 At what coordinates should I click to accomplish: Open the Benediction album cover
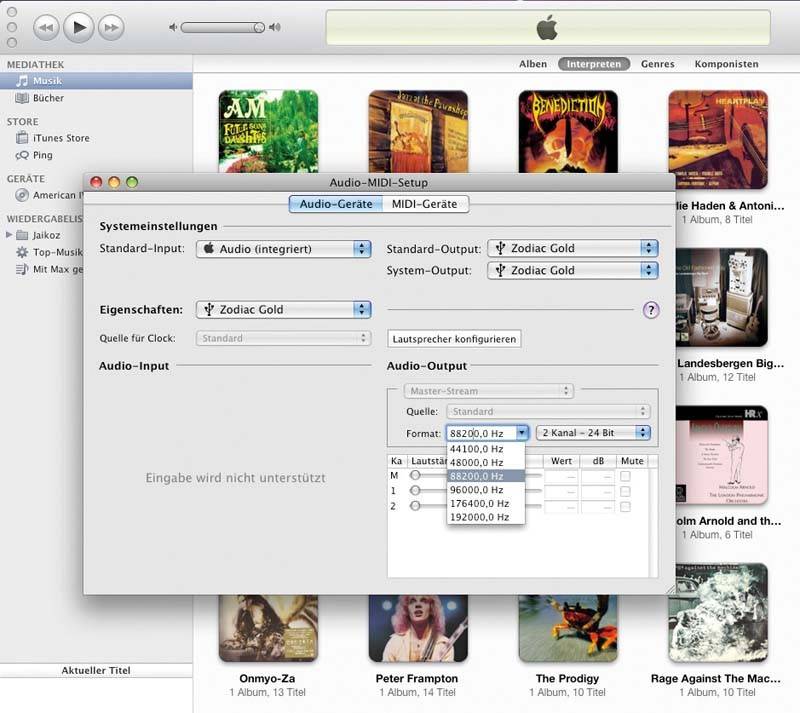point(568,132)
